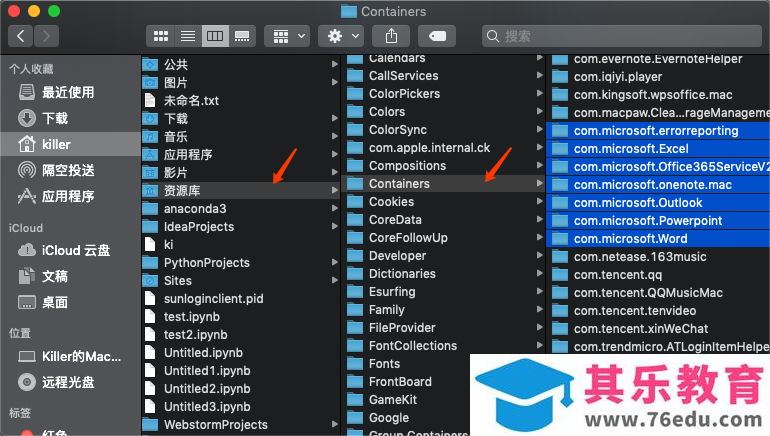Select the 影片 folder
Image resolution: width=770 pixels, height=436 pixels.
241,172
